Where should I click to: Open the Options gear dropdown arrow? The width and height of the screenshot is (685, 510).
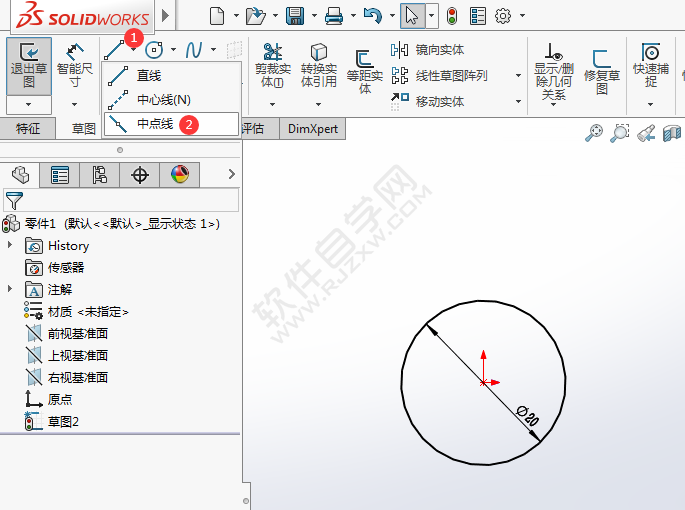click(x=522, y=16)
